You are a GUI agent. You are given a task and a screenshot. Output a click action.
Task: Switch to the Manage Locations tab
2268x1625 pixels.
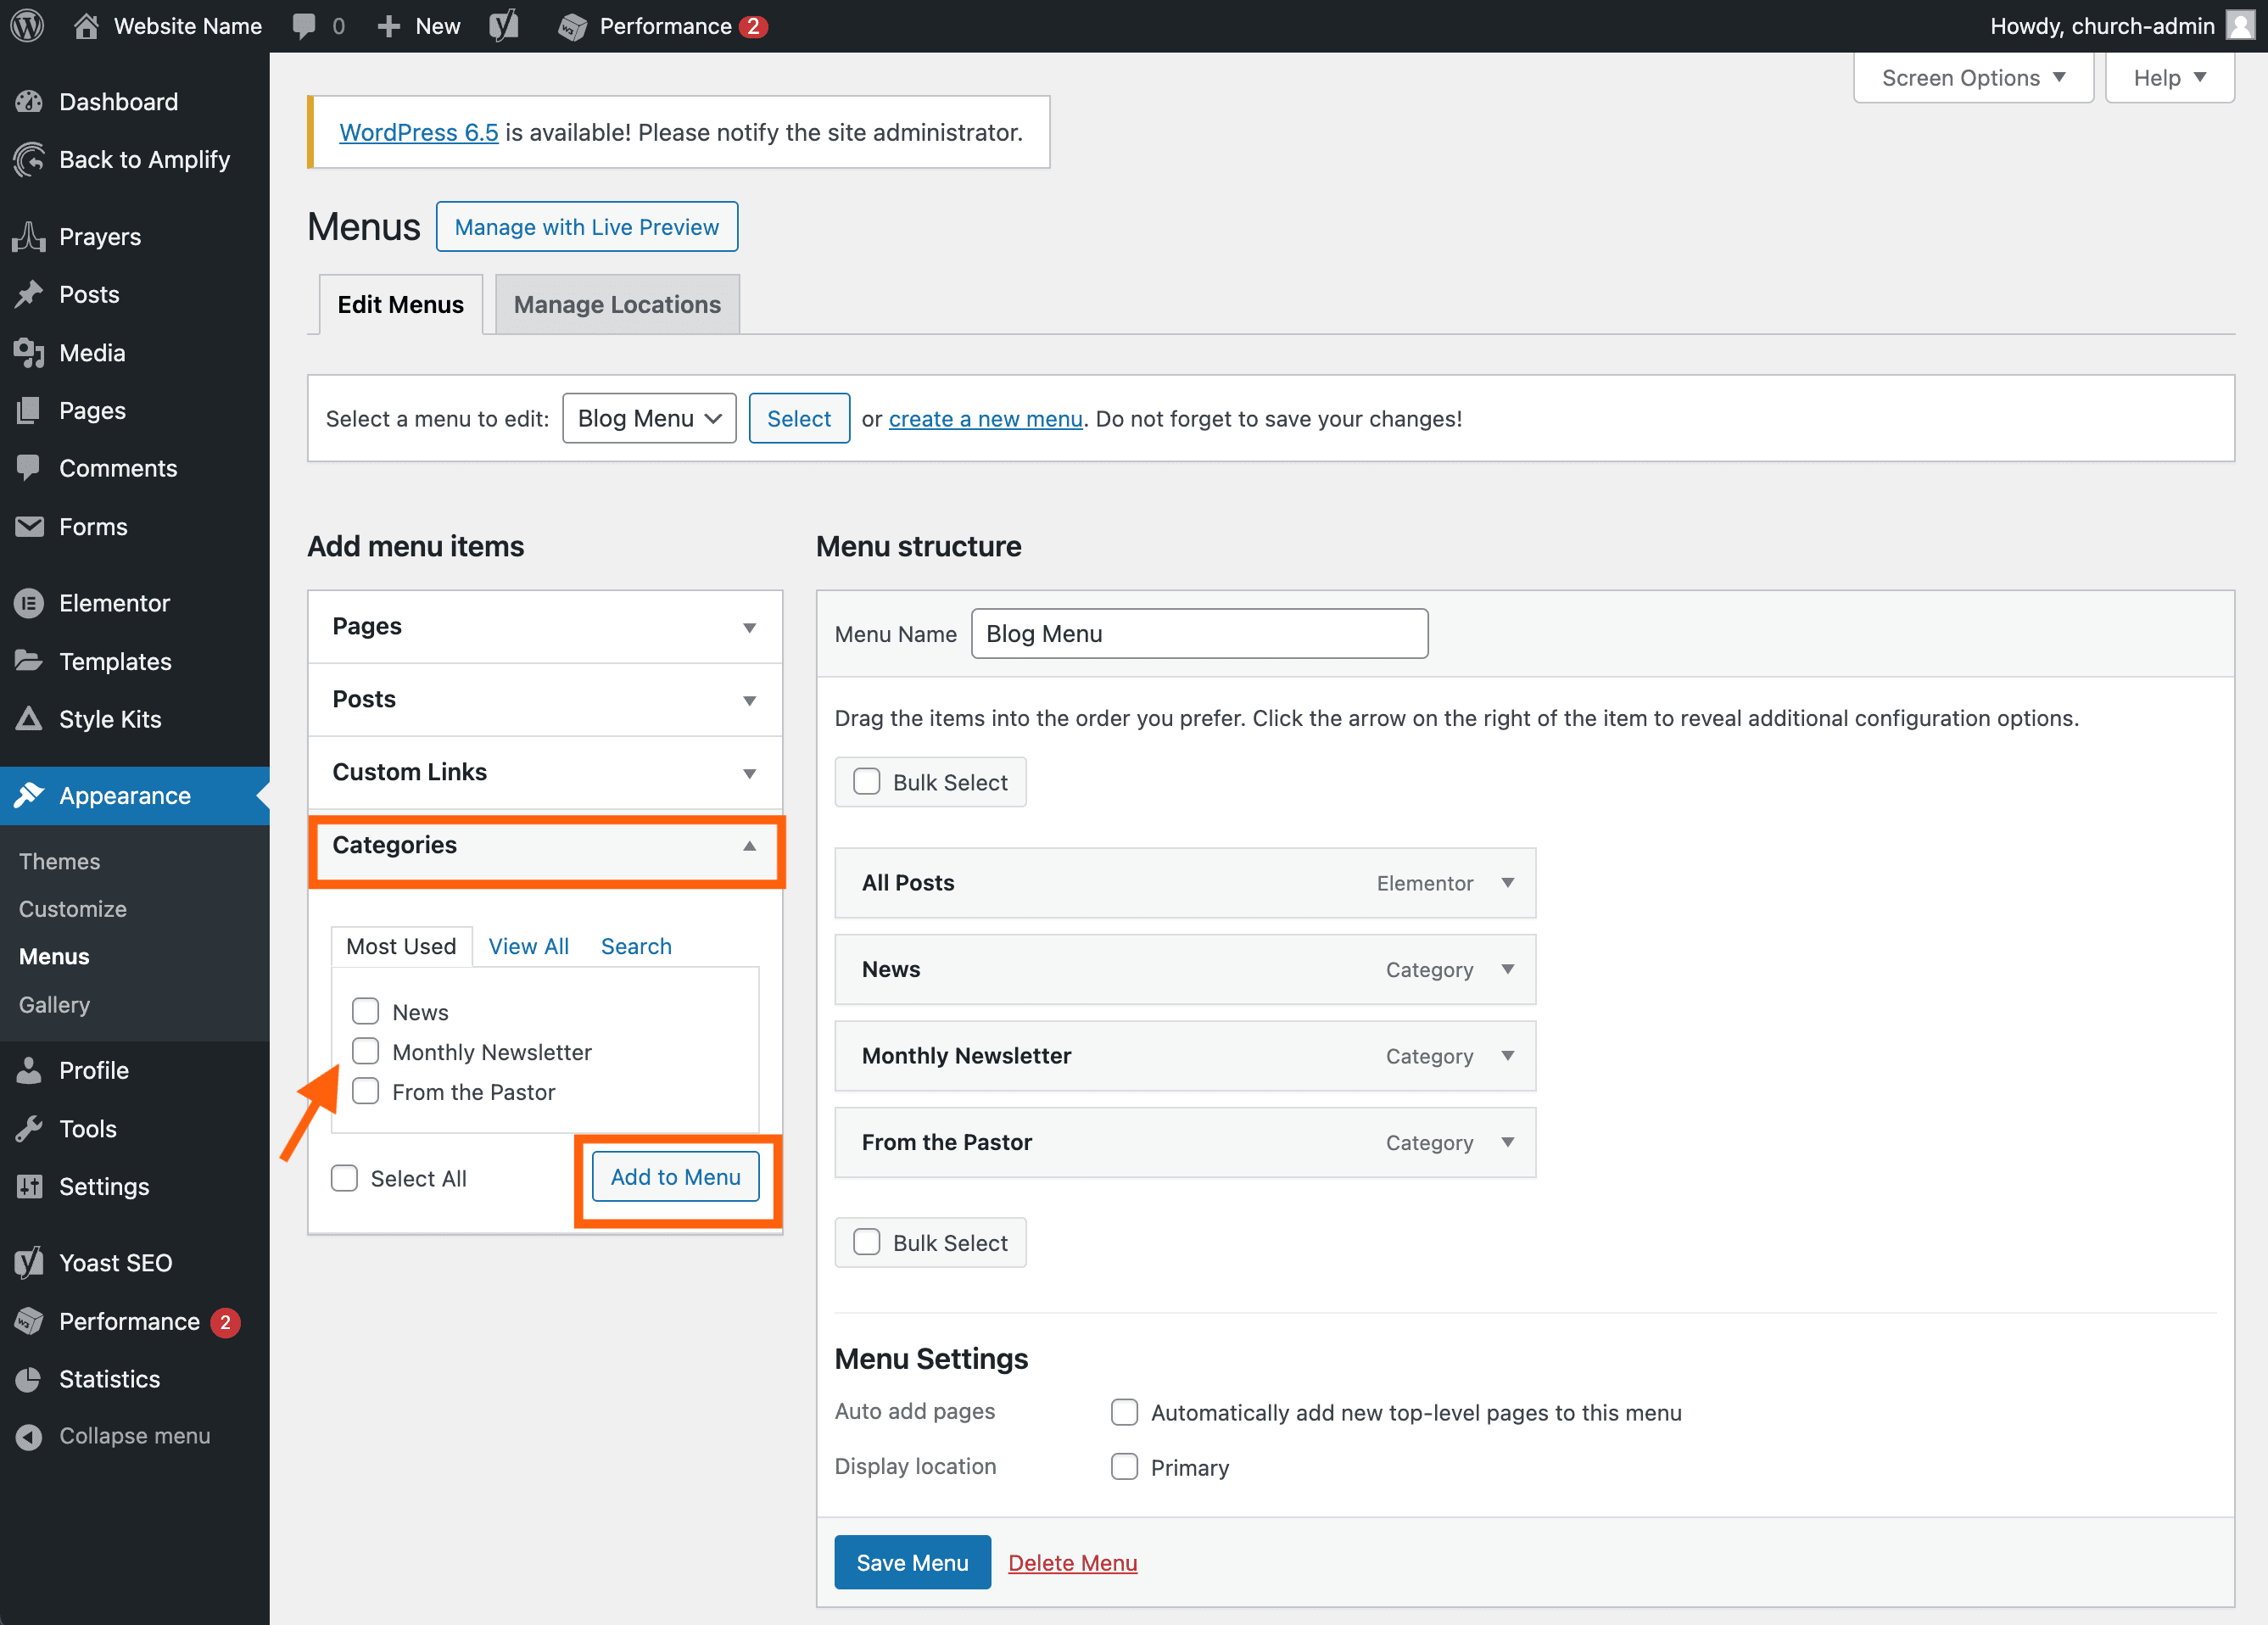616,304
